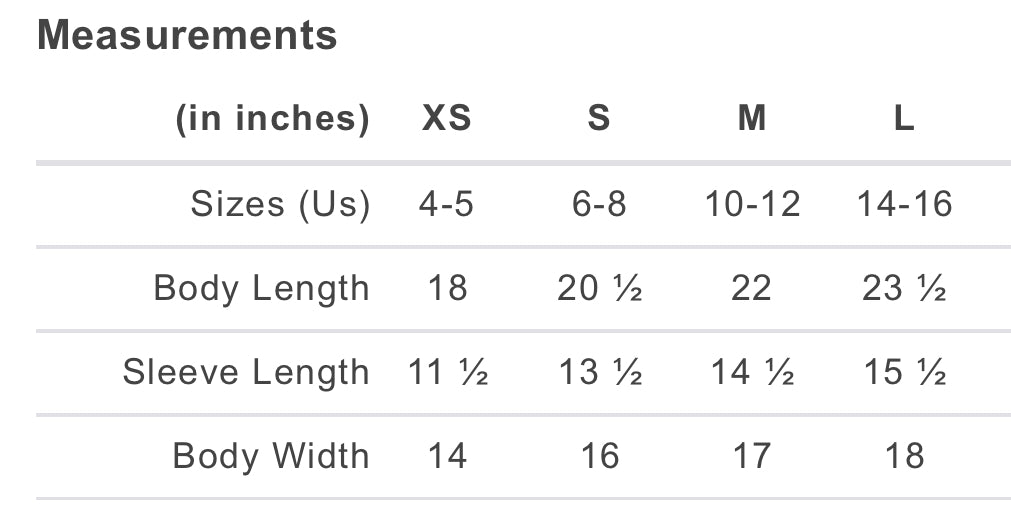
Task: Click the Body Length row label
Action: (261, 289)
